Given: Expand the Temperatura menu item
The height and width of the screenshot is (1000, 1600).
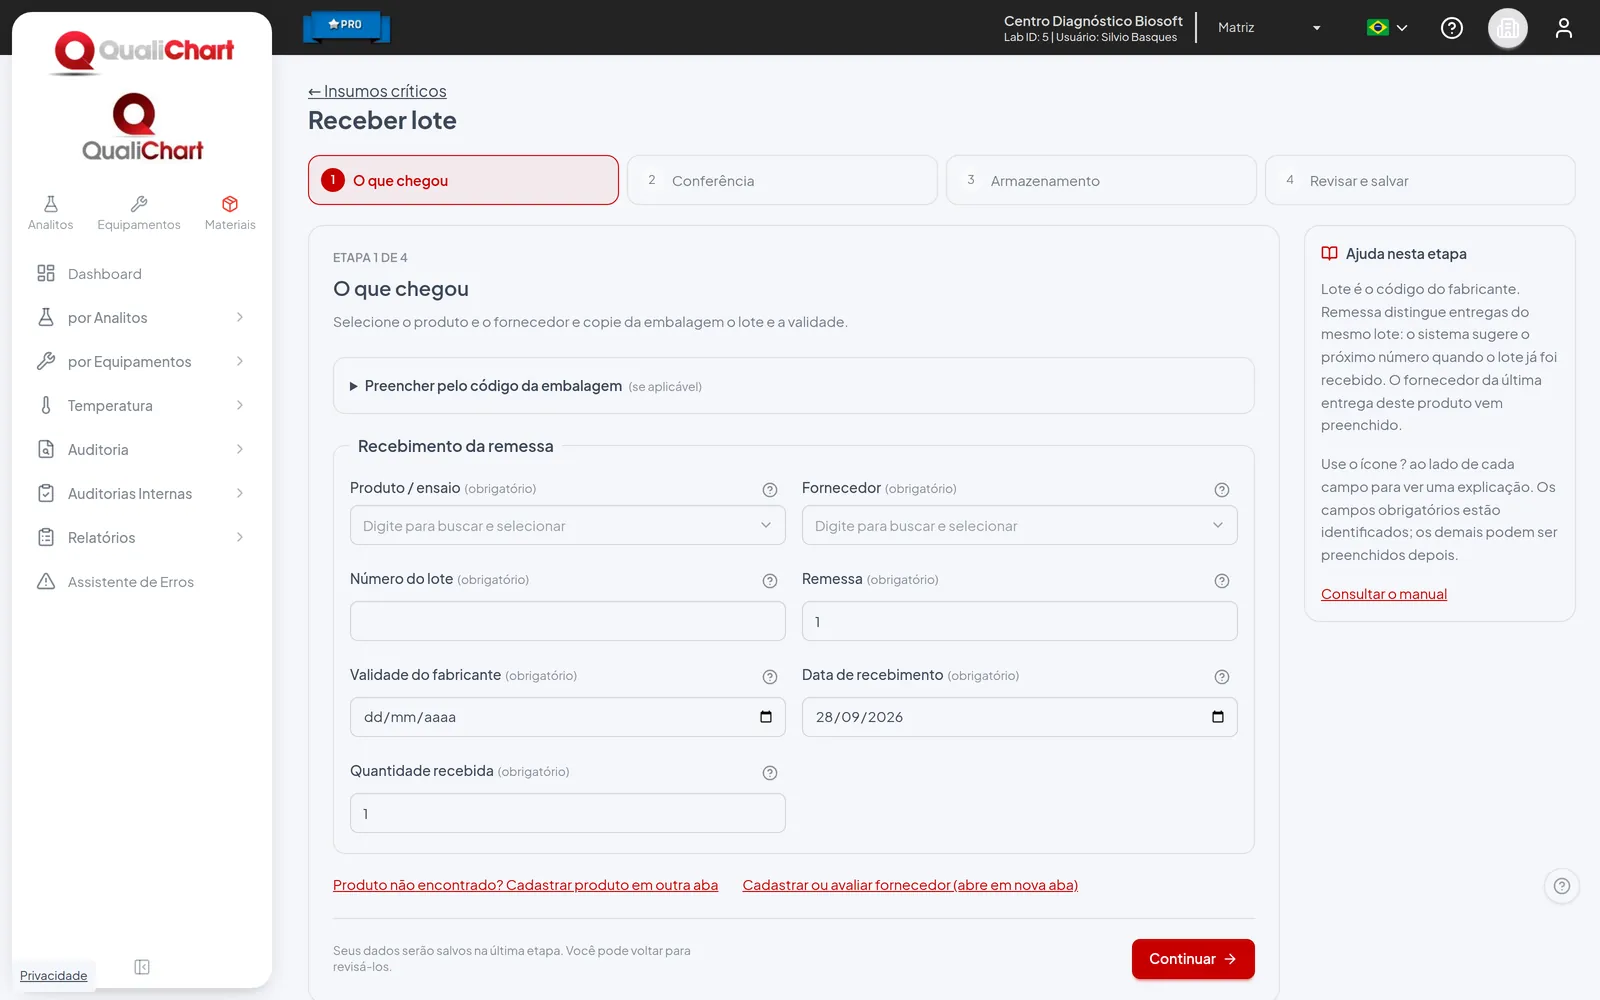Looking at the screenshot, I should pos(141,406).
